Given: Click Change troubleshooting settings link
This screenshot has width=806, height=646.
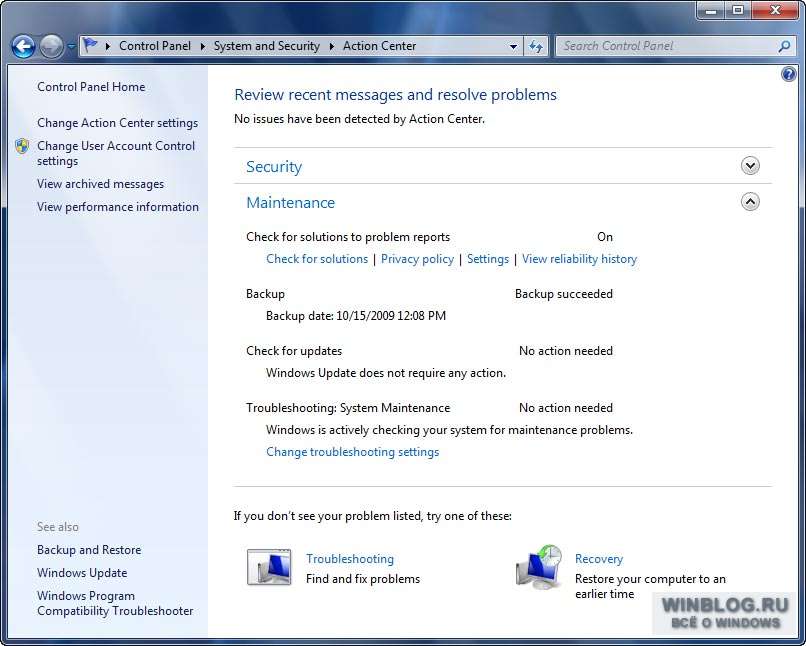Looking at the screenshot, I should pyautogui.click(x=353, y=452).
